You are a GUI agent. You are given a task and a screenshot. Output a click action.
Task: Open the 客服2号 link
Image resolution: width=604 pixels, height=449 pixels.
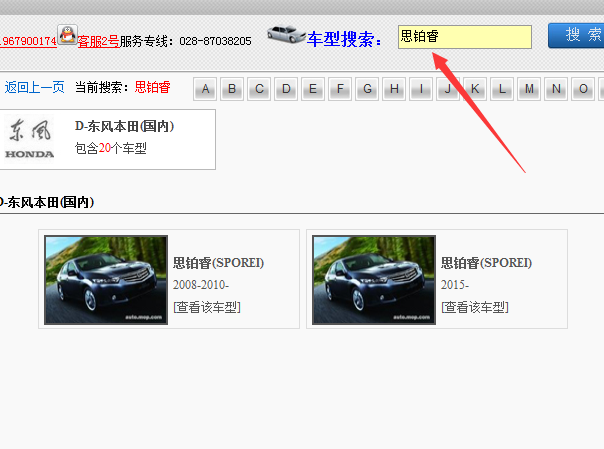[x=99, y=41]
